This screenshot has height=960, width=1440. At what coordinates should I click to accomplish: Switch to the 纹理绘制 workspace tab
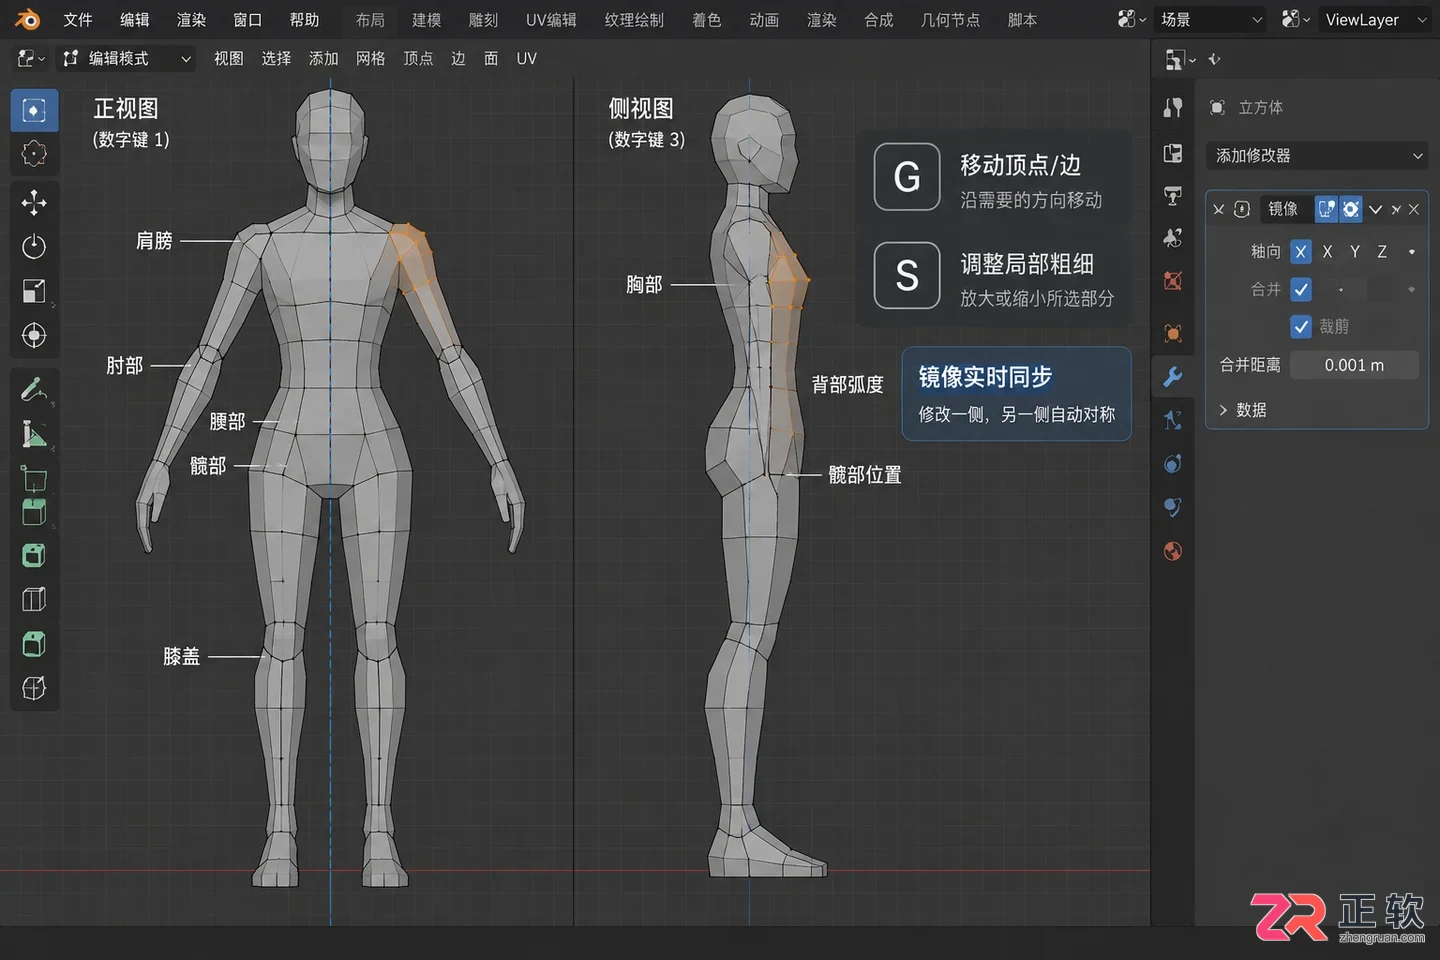634,20
